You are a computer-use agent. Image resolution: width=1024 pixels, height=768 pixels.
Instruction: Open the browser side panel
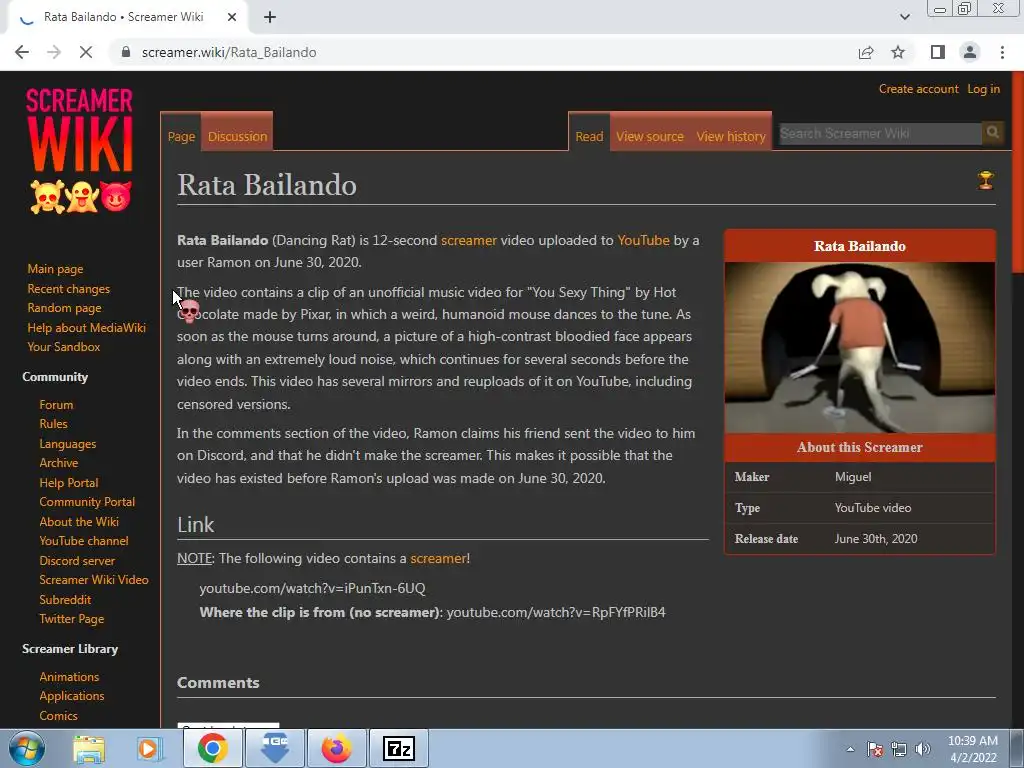pyautogui.click(x=938, y=52)
